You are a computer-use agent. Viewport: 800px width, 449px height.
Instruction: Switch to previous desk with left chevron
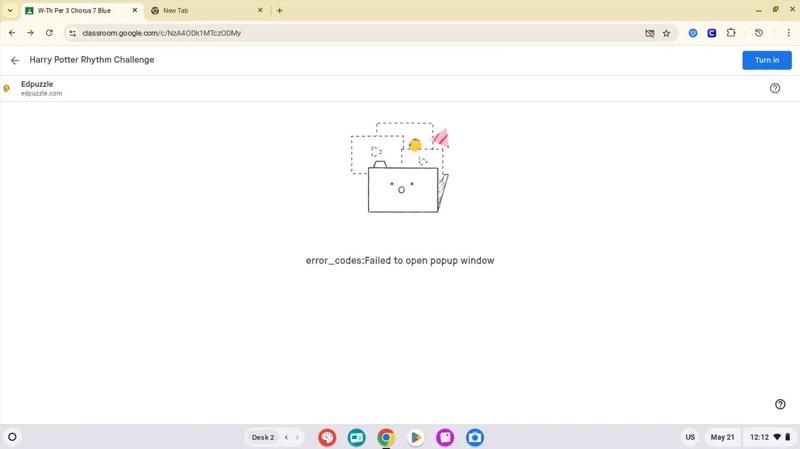[x=286, y=437]
